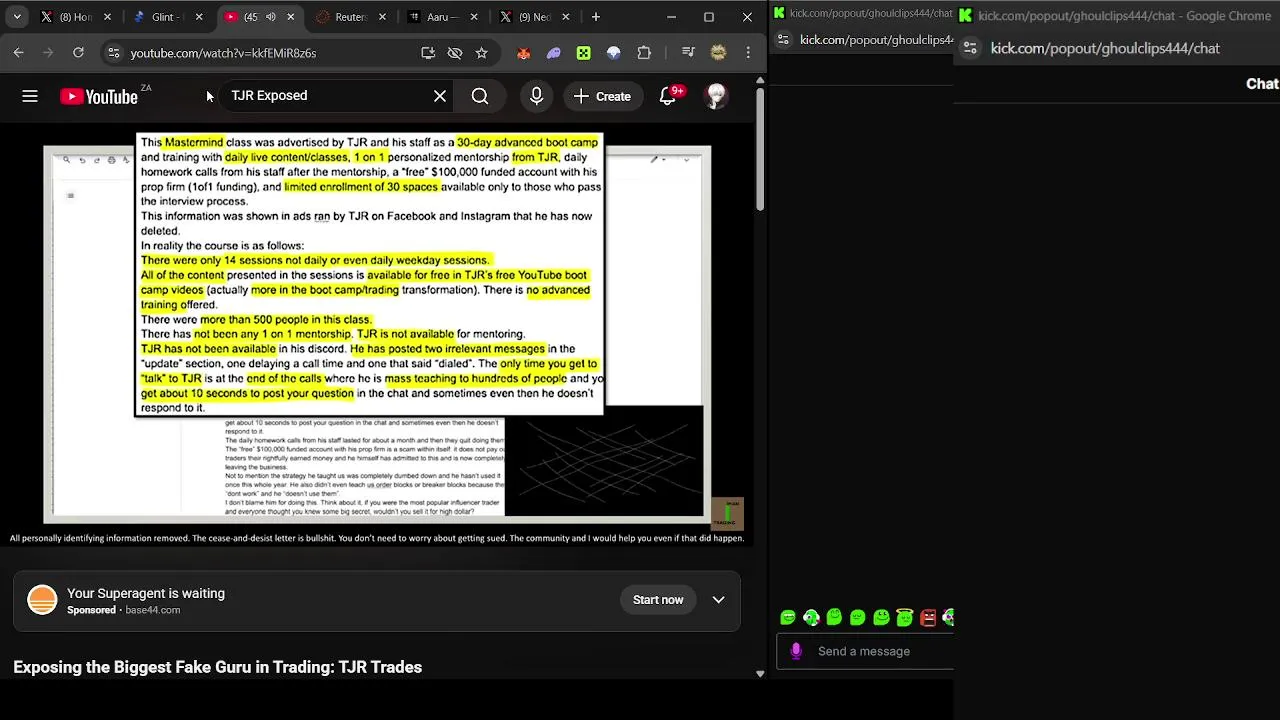View site information icon in address bar
Viewport: 1280px width, 720px height.
pos(113,53)
